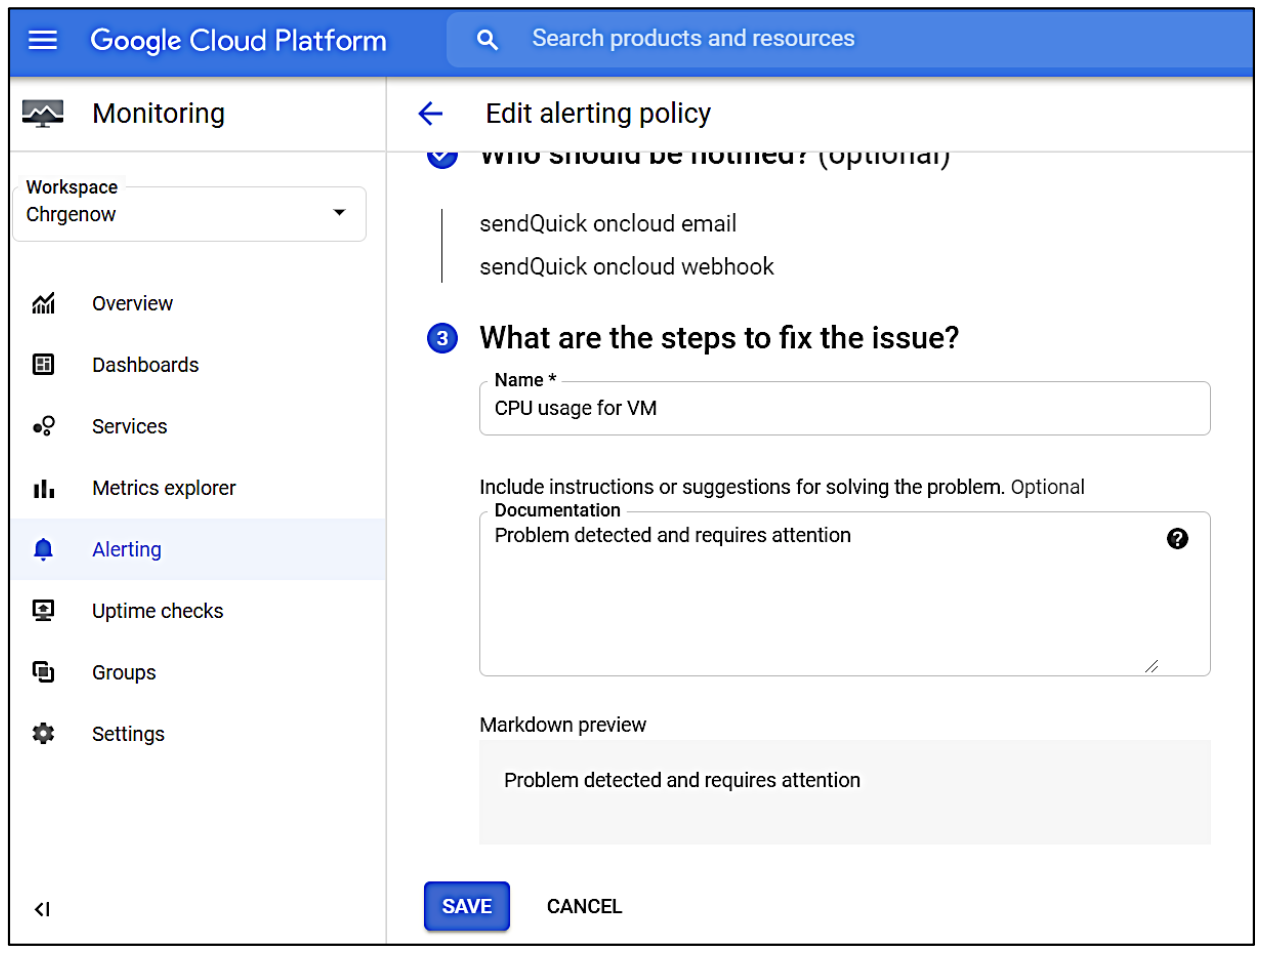Select Uptime checks in the sidebar
Viewport: 1270px width, 958px height.
pyautogui.click(x=156, y=610)
